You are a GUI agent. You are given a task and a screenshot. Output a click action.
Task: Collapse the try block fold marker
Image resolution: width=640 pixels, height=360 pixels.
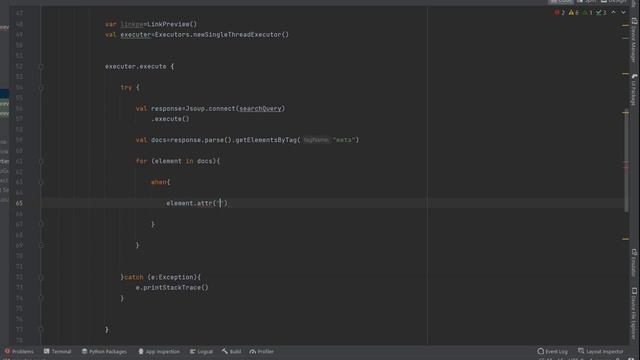41,87
